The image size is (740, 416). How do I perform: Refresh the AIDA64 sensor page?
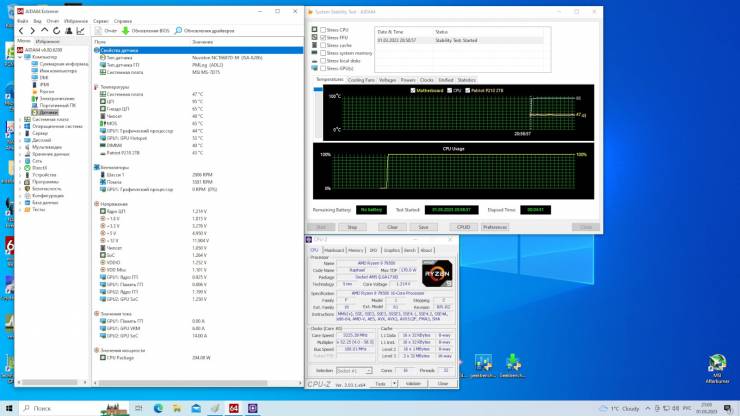[x=57, y=31]
